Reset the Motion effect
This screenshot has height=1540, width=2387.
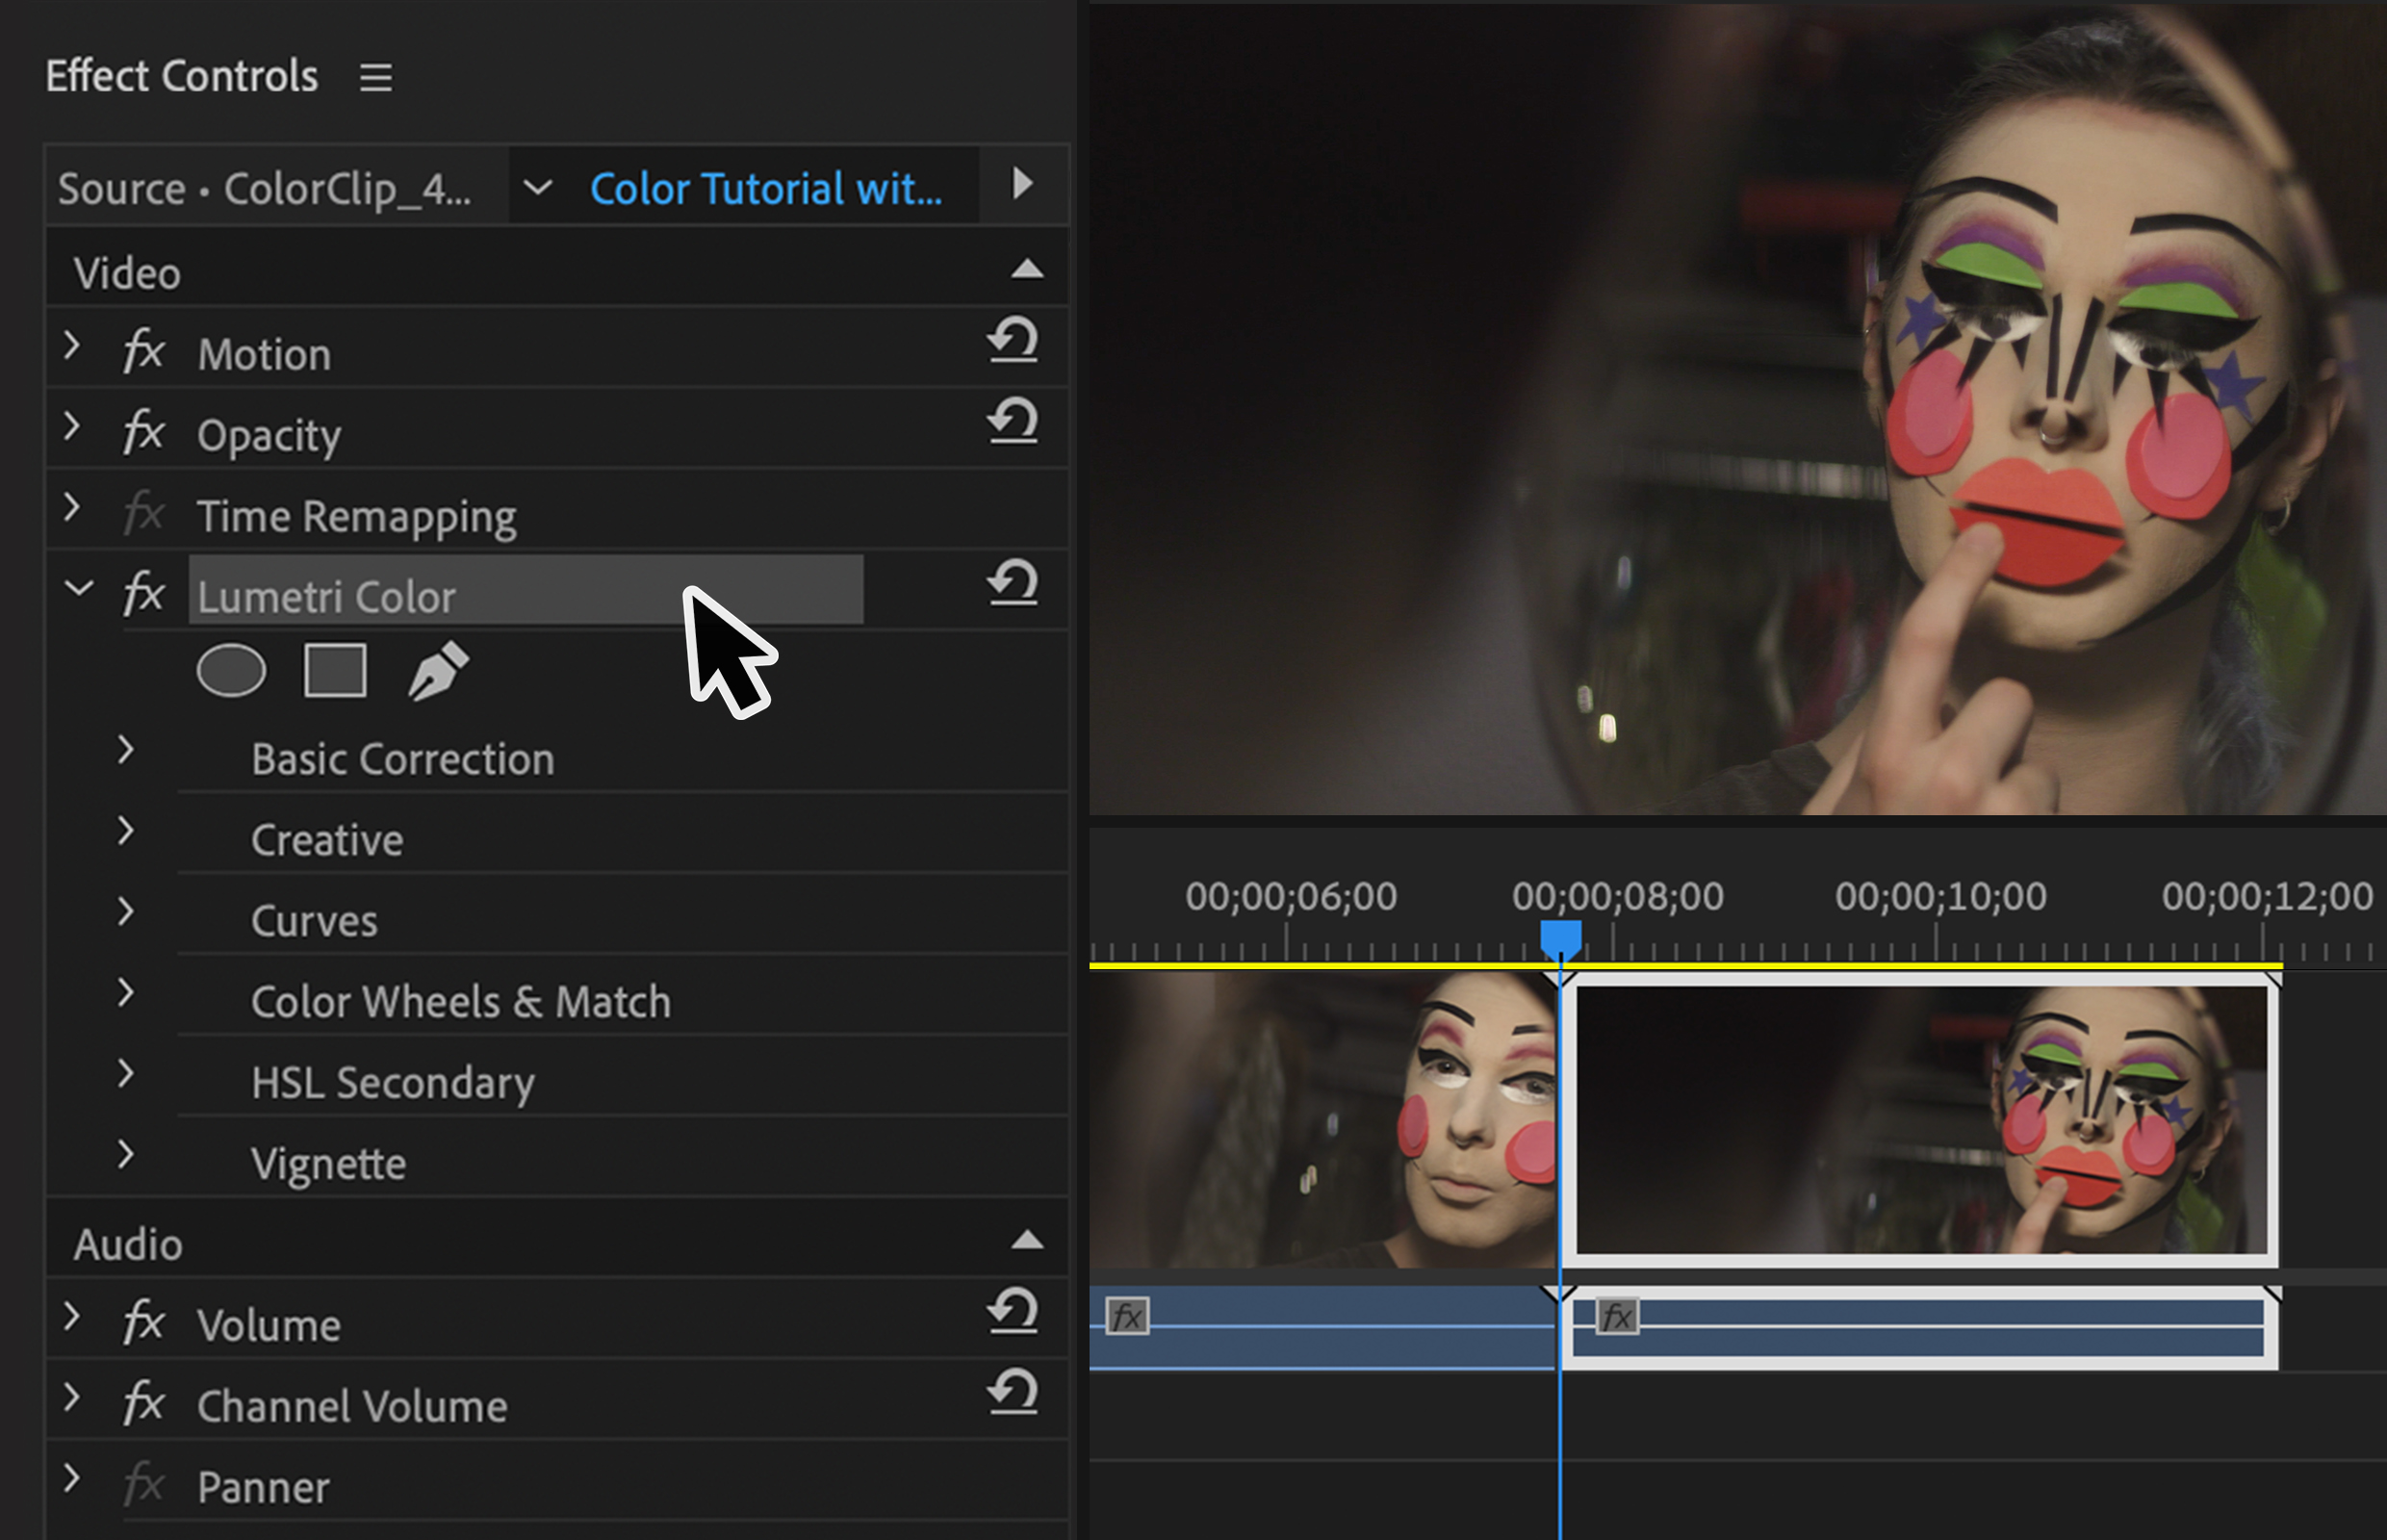[1013, 340]
